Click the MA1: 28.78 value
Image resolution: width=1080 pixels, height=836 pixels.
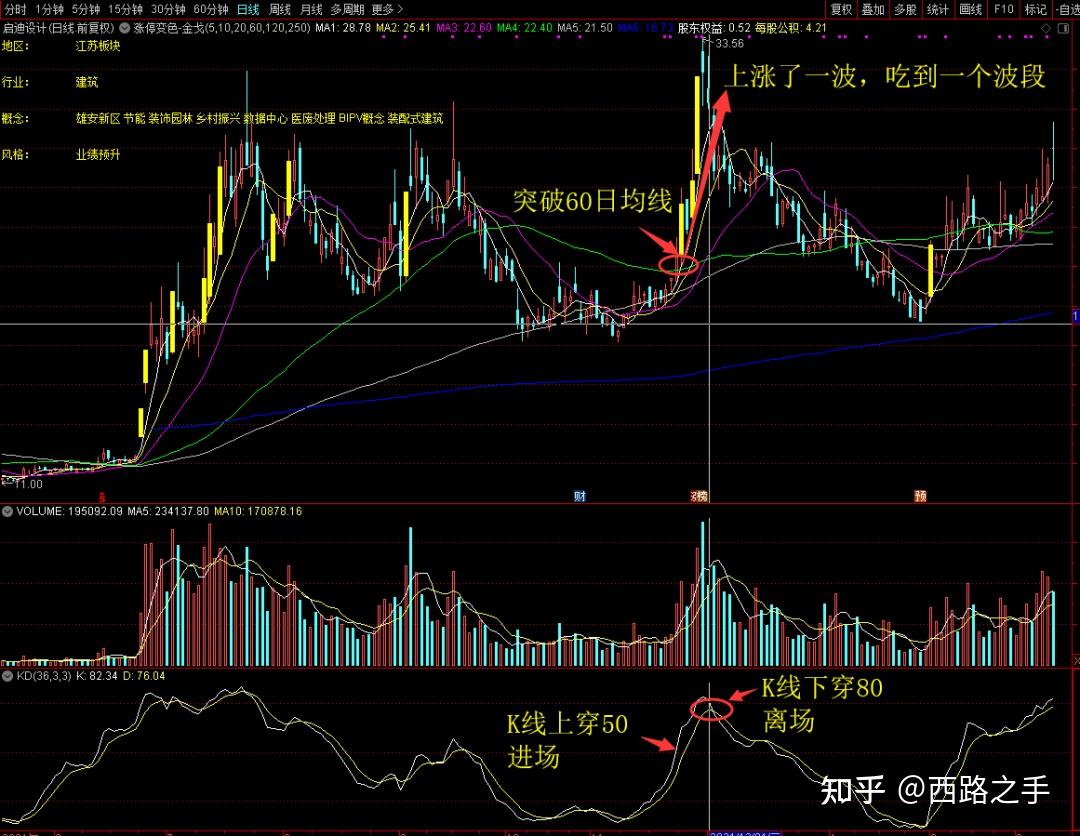[x=342, y=28]
